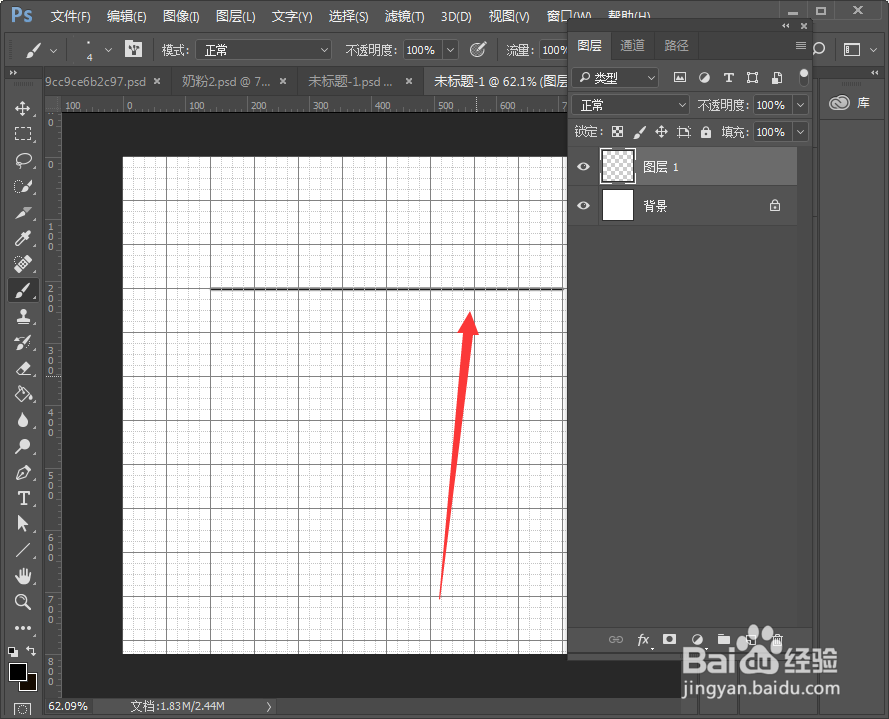Image resolution: width=889 pixels, height=719 pixels.
Task: Click the foreground color swatch
Action: tap(17, 671)
